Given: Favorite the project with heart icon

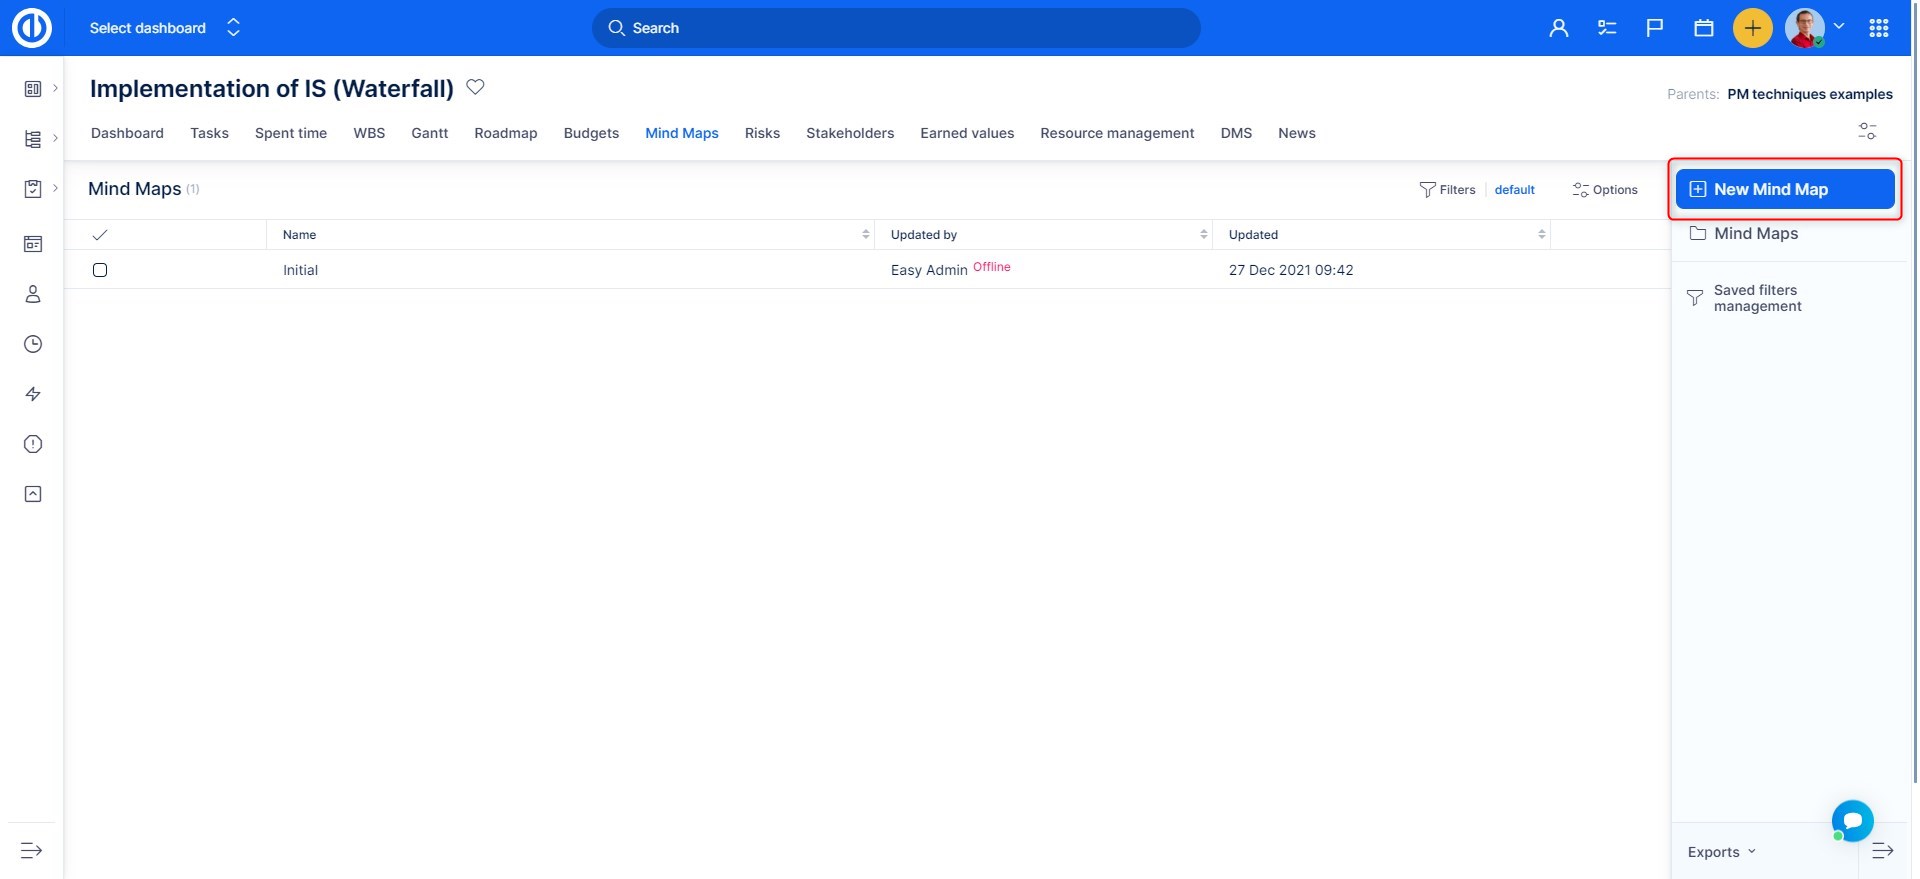Looking at the screenshot, I should coord(476,88).
